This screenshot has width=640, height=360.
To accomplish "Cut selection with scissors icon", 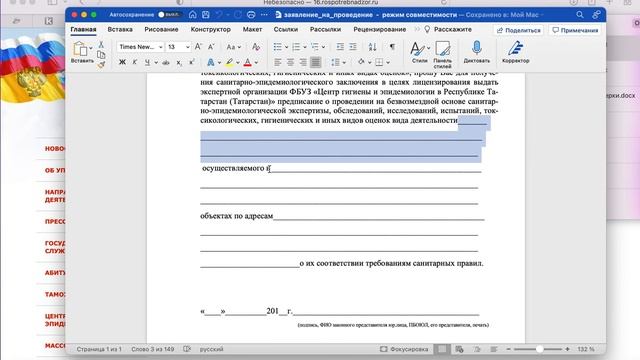I will pos(101,44).
